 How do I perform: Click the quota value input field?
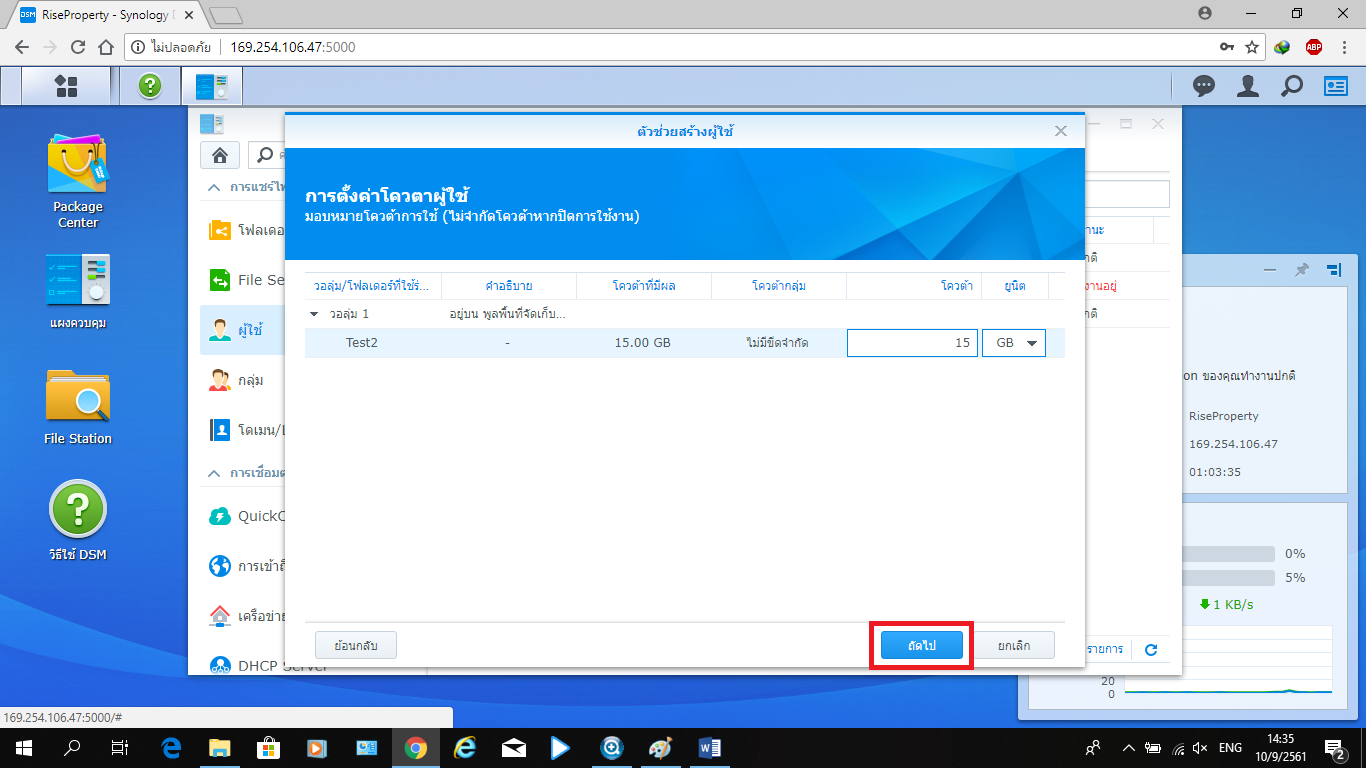(911, 343)
